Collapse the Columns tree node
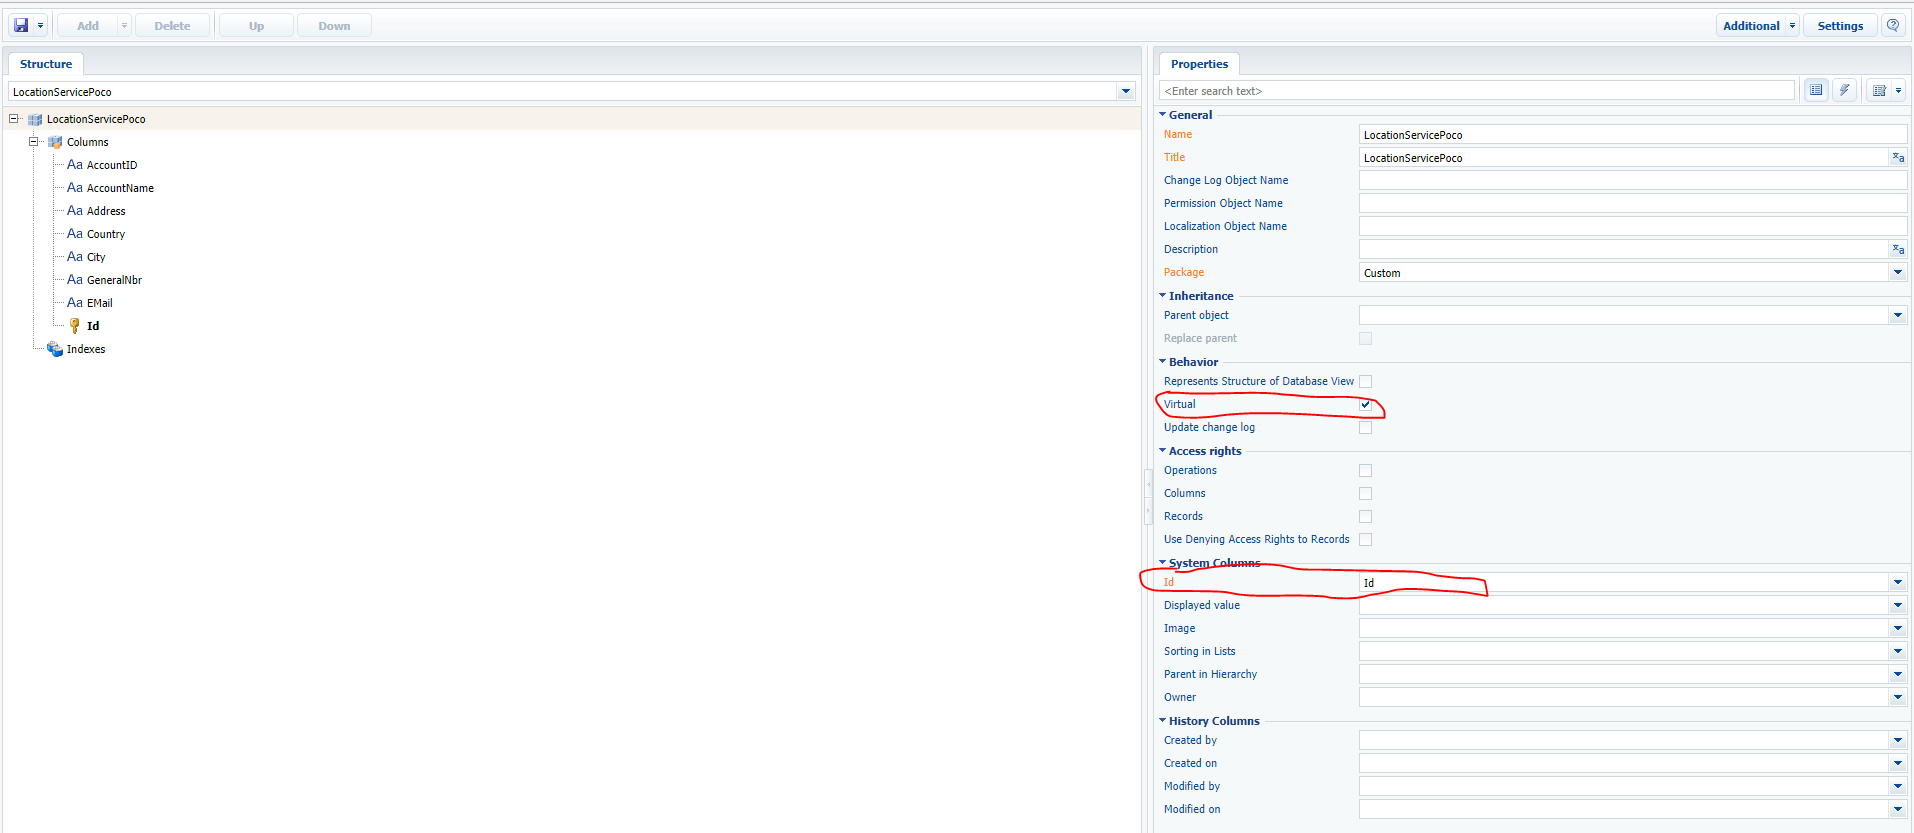1914x833 pixels. pyautogui.click(x=33, y=142)
